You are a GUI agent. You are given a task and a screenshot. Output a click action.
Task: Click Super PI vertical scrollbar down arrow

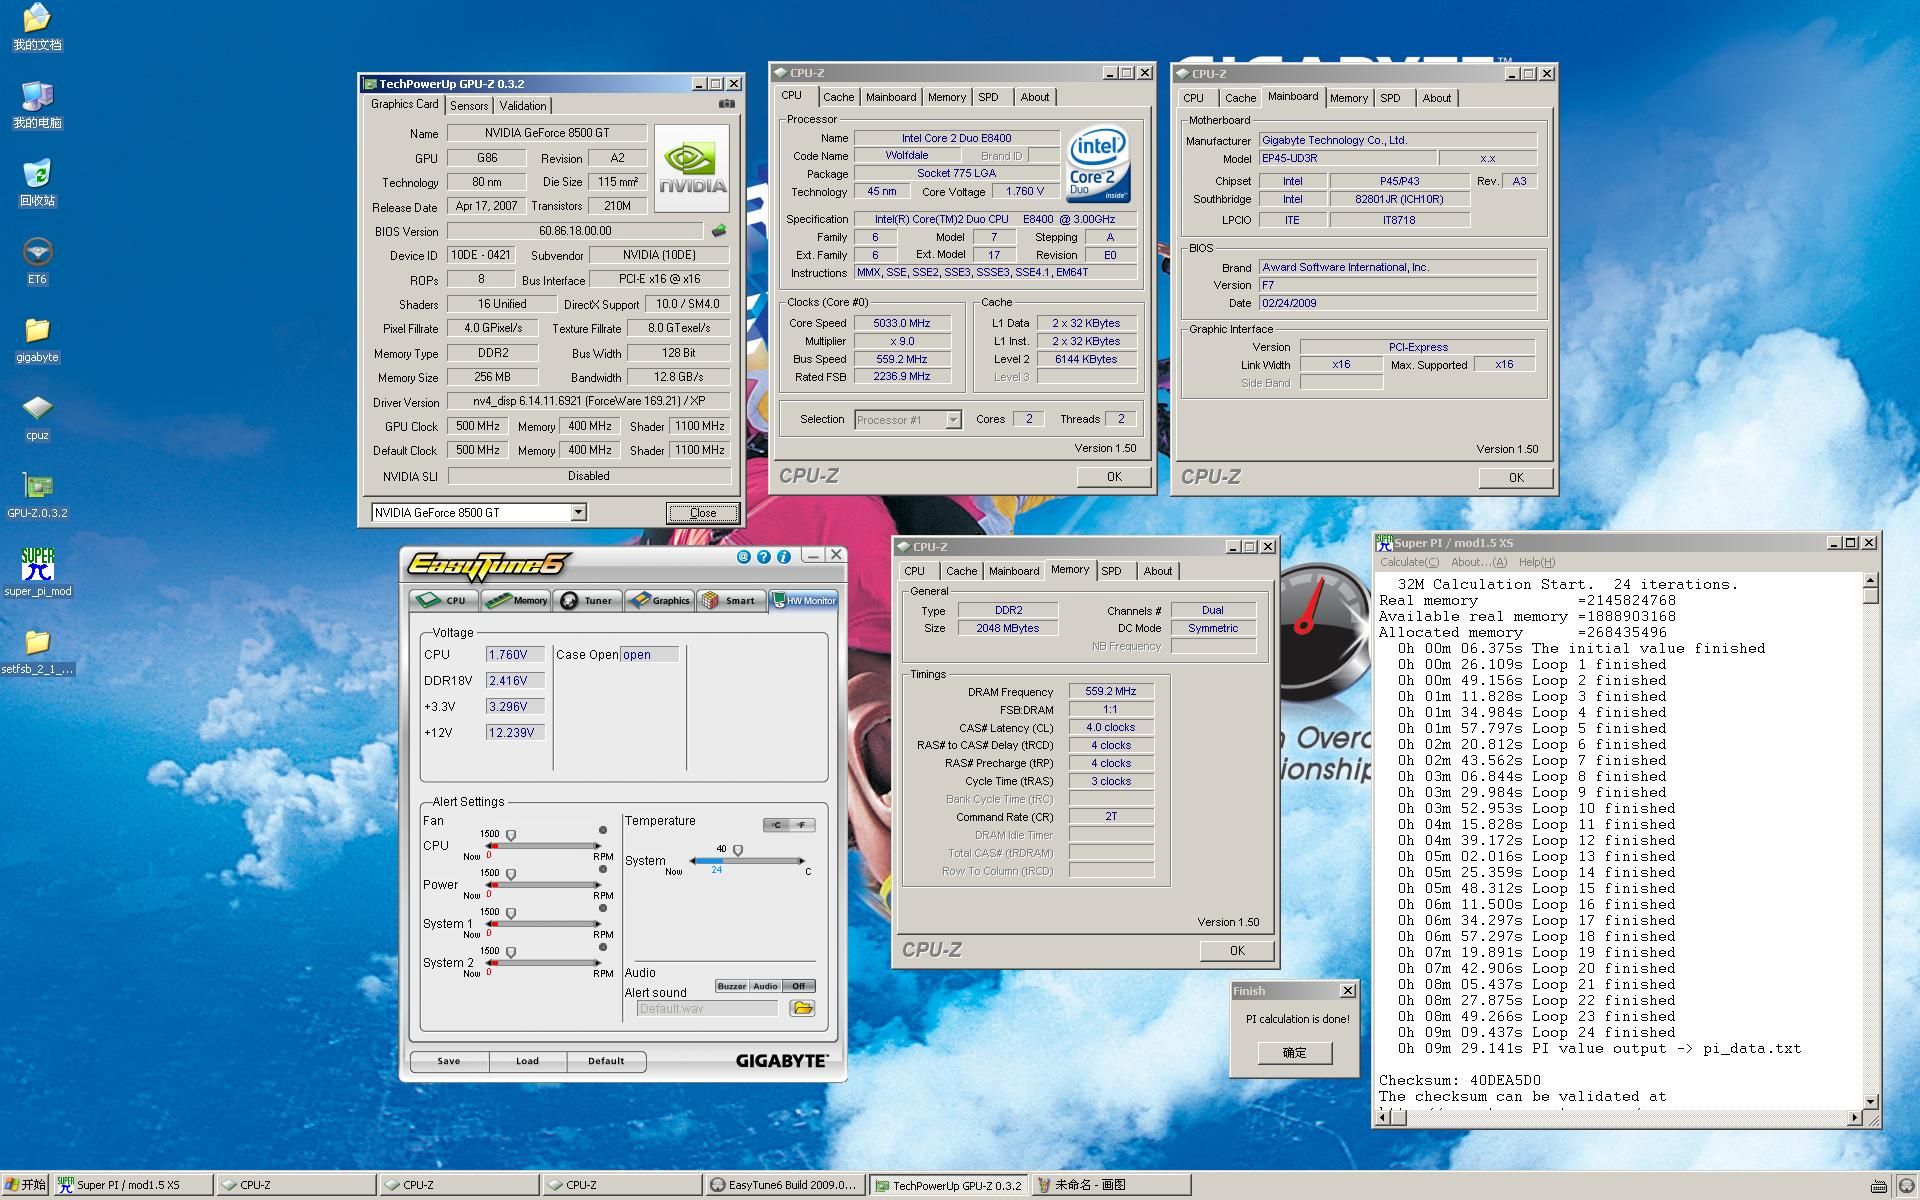coord(1870,1100)
